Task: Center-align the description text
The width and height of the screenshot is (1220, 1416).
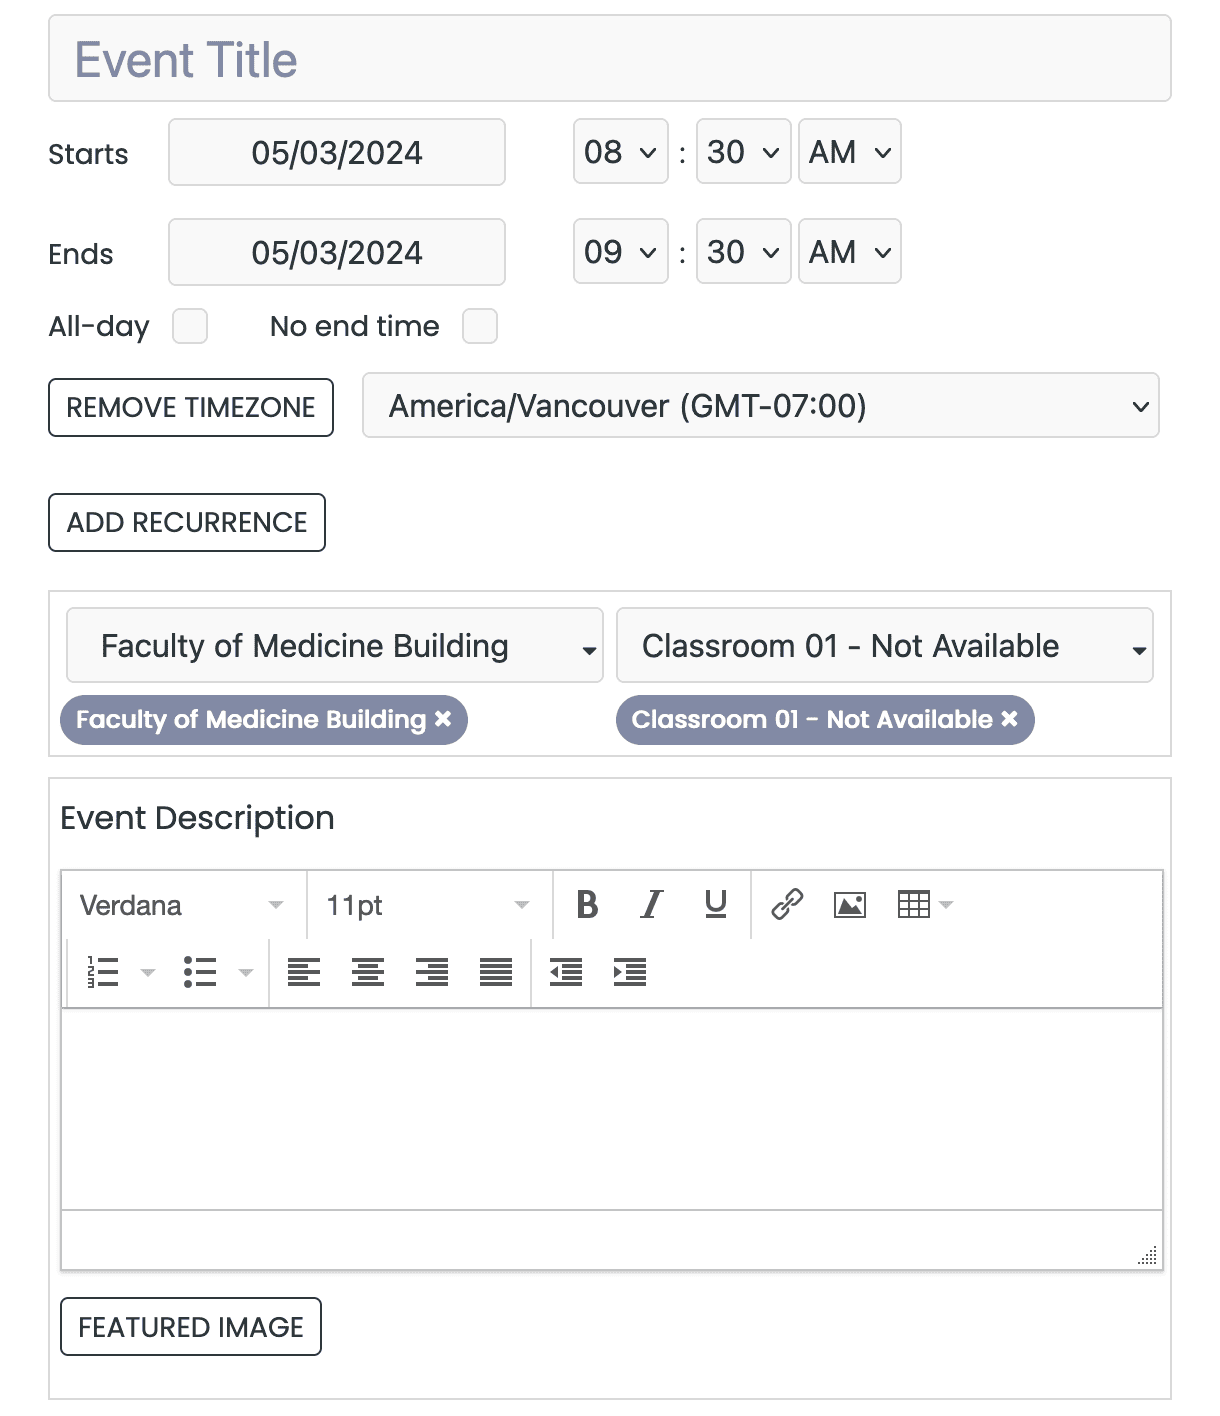Action: pyautogui.click(x=367, y=971)
